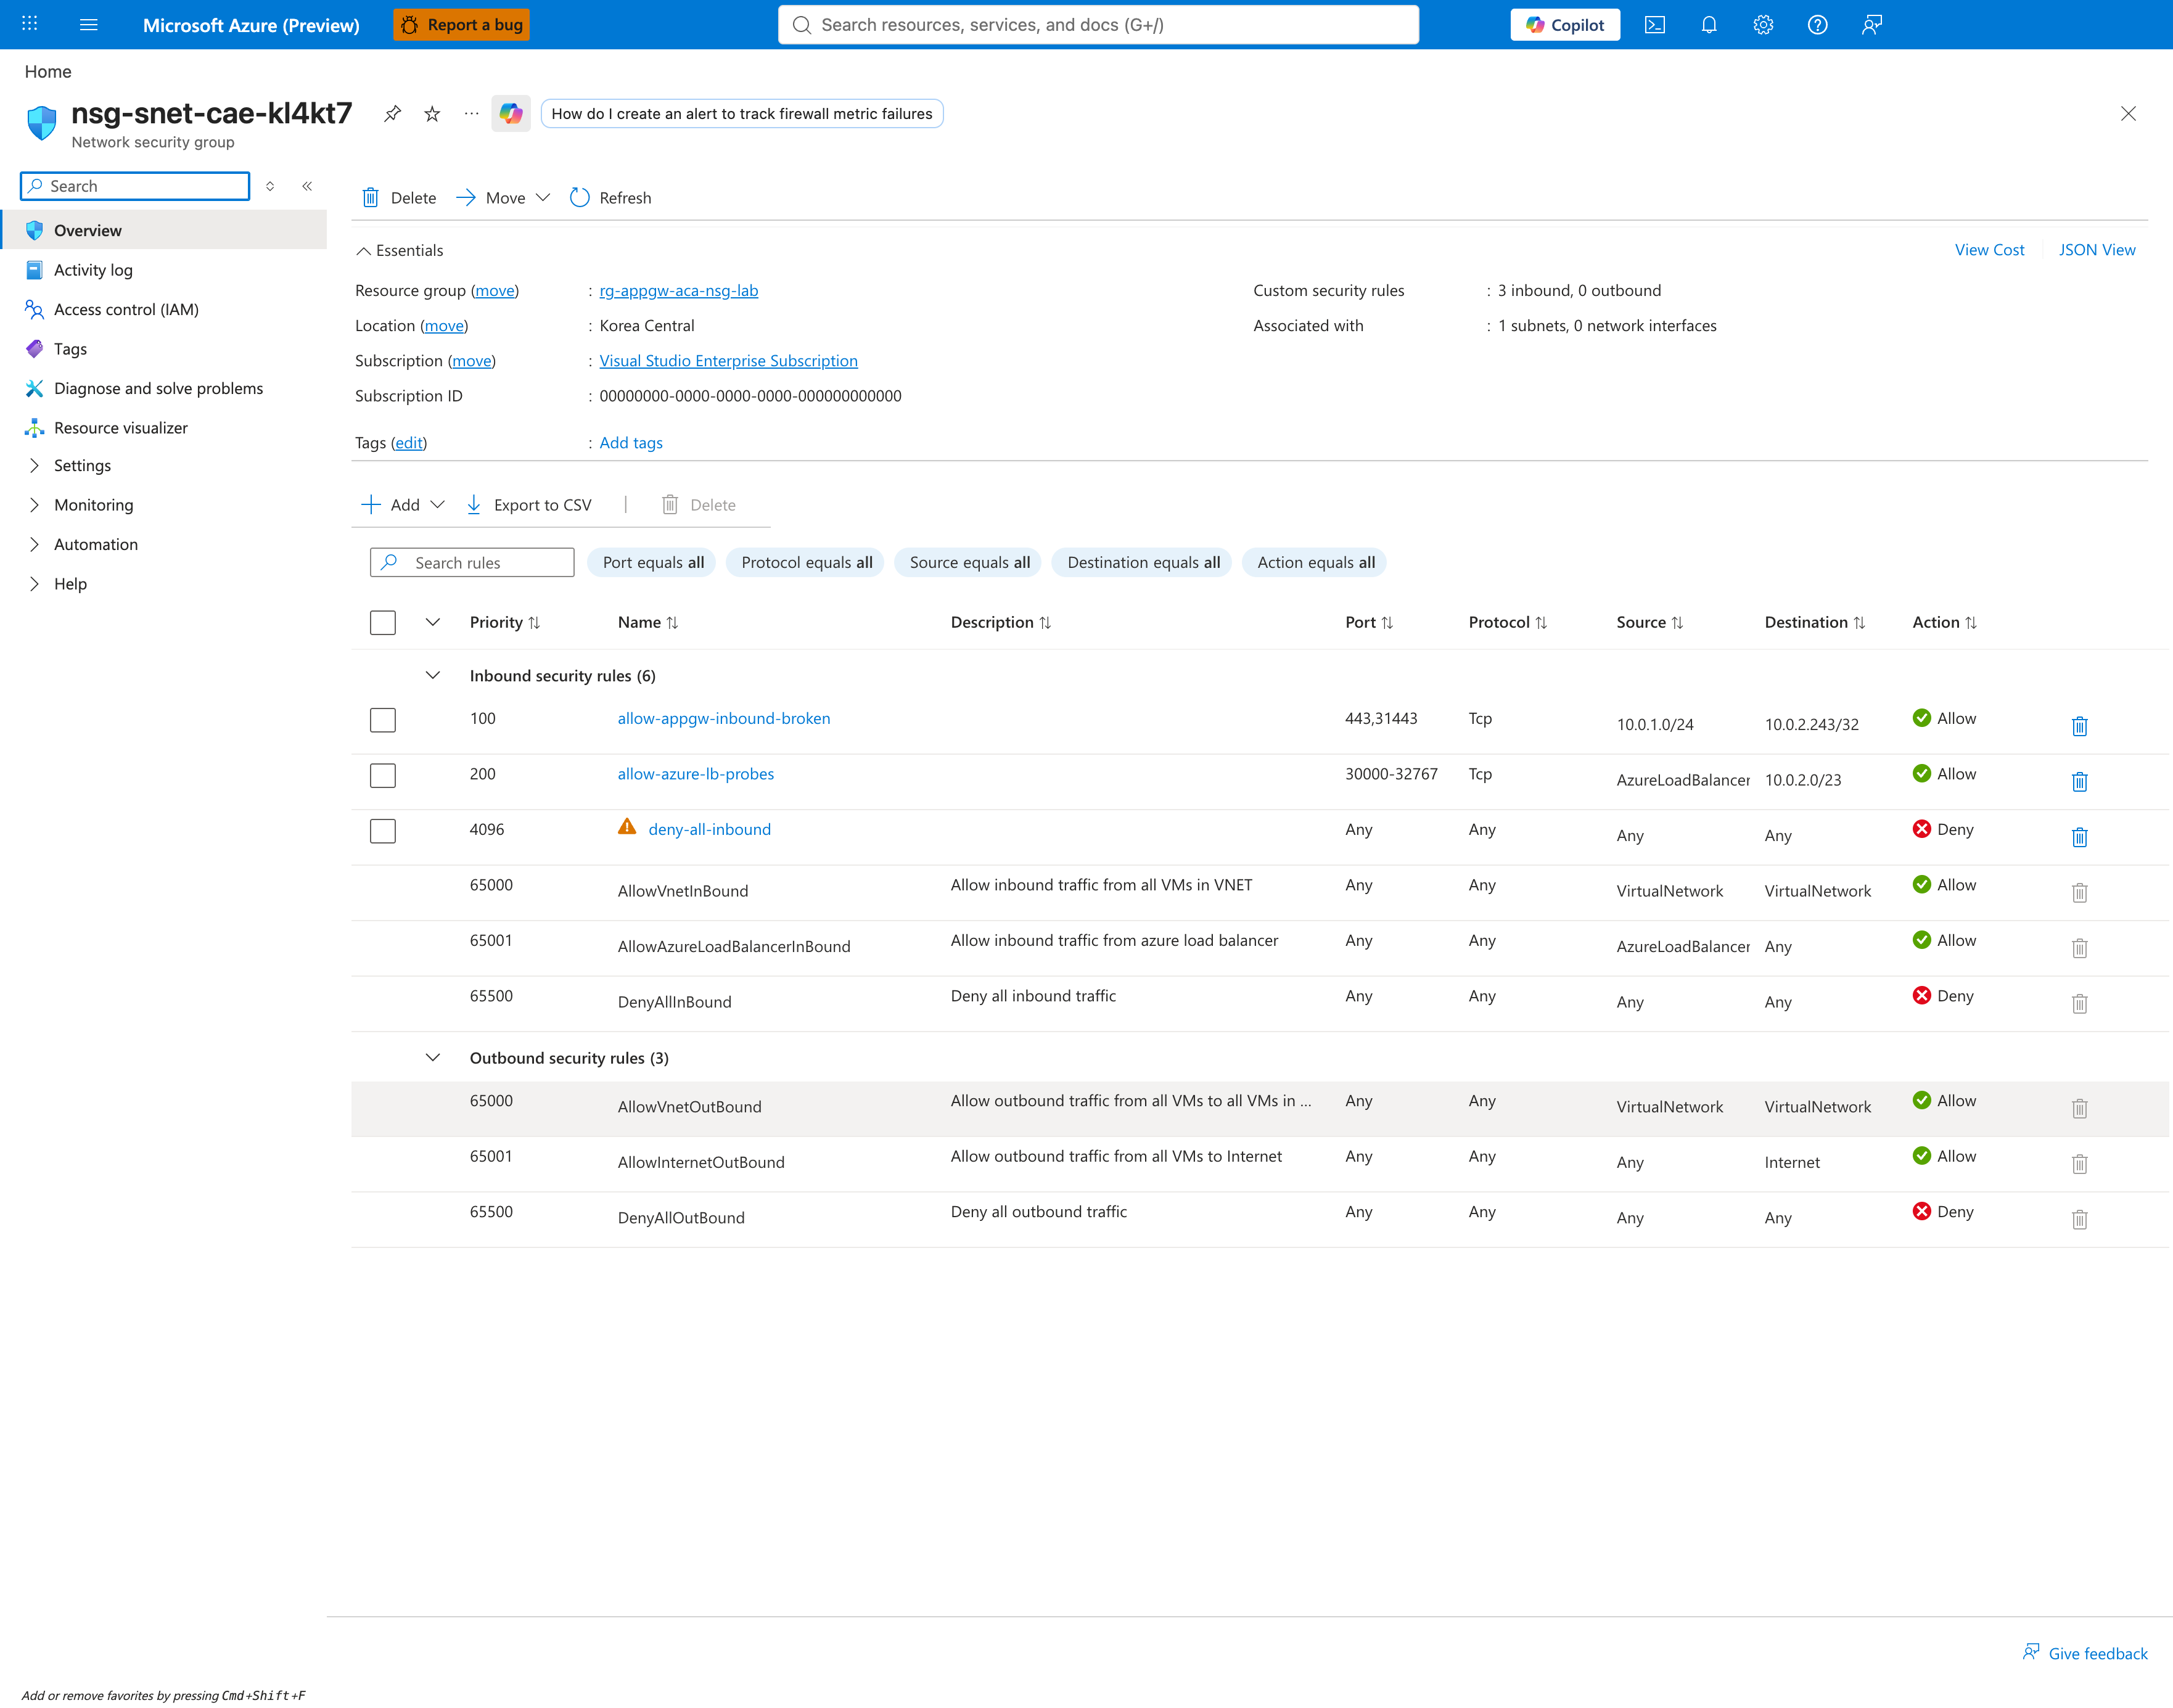Open the help question mark icon
This screenshot has height=1708, width=2173.
(1817, 24)
